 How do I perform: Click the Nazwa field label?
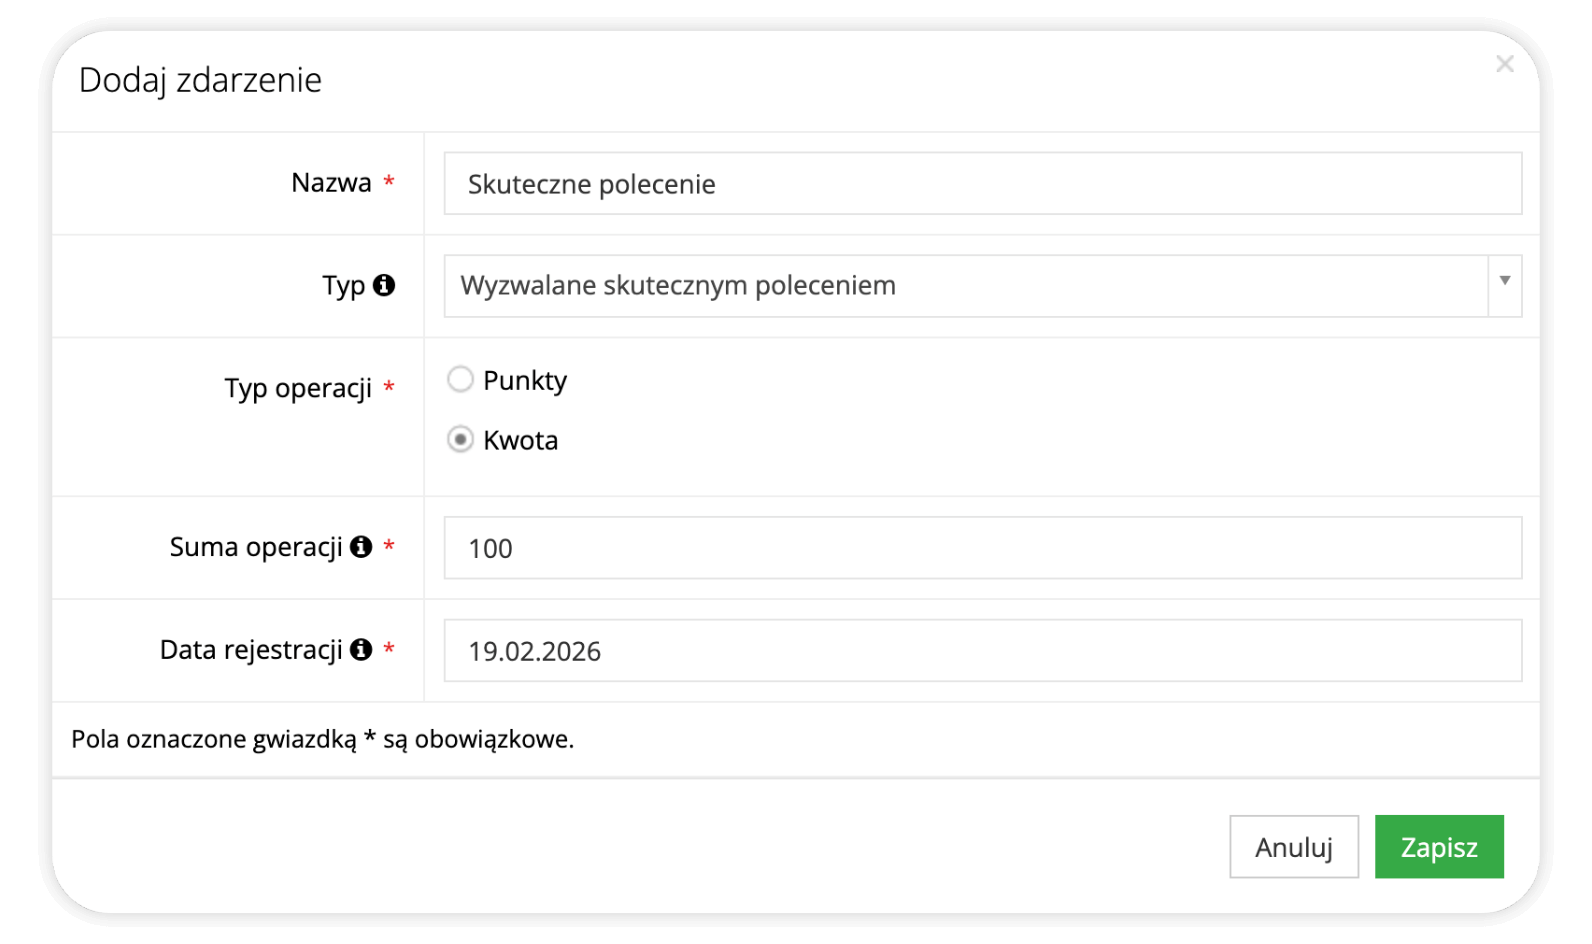click(x=331, y=183)
